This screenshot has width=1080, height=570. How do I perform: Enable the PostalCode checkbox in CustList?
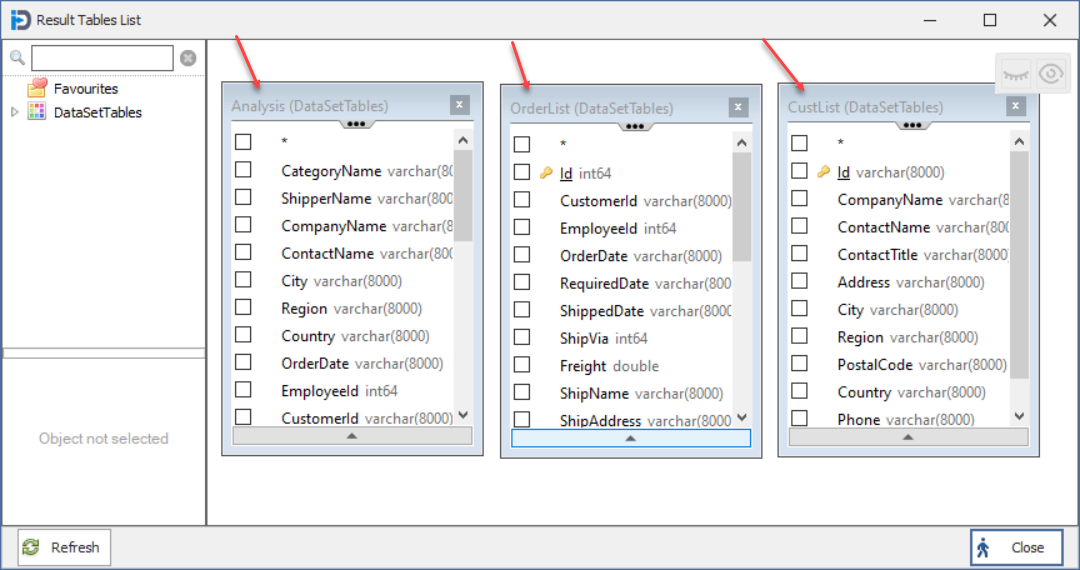pos(799,364)
